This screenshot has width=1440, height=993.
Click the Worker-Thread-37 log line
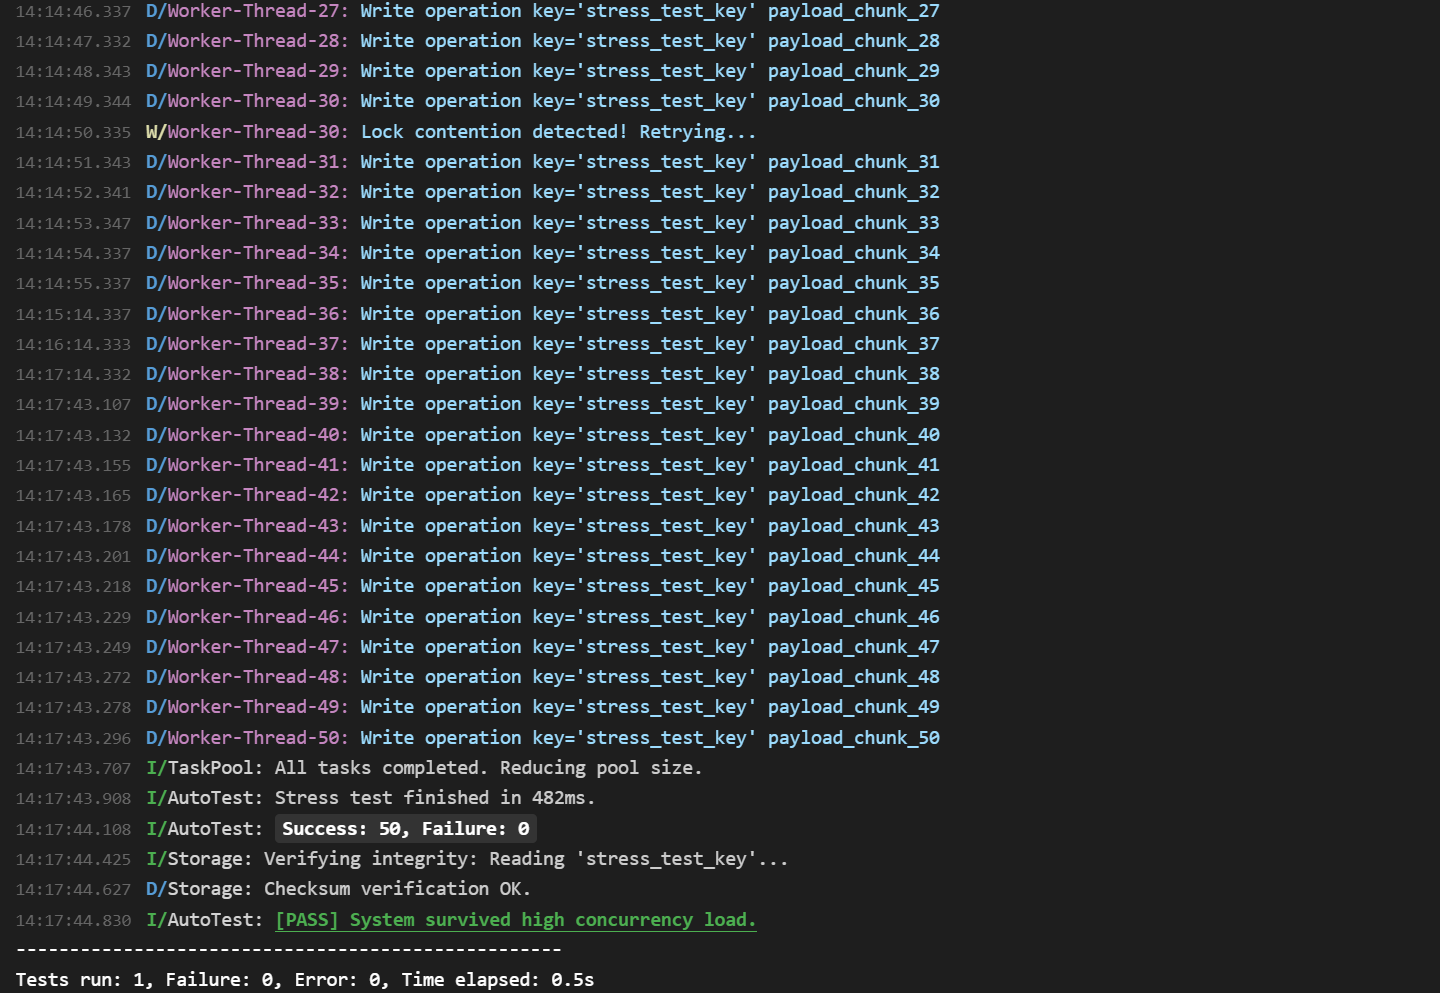[478, 344]
